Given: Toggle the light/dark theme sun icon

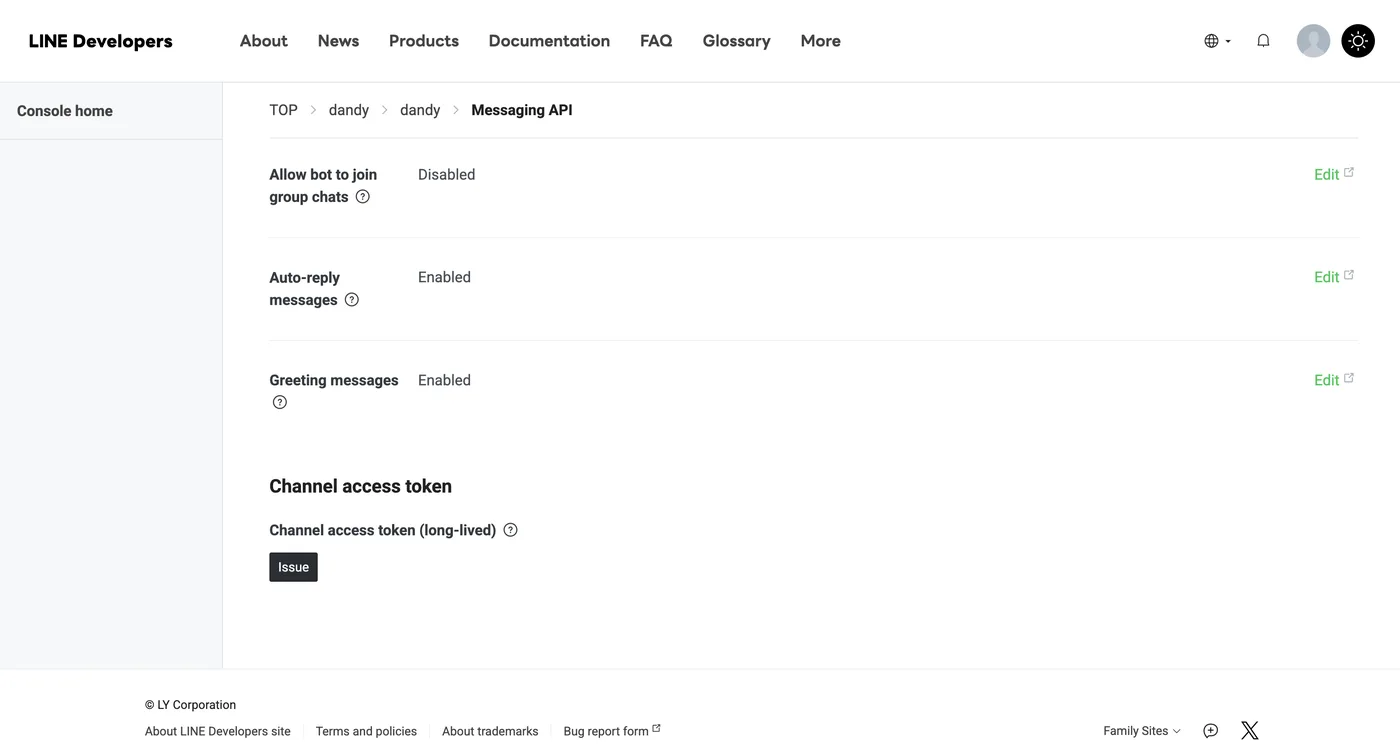Looking at the screenshot, I should [x=1358, y=41].
